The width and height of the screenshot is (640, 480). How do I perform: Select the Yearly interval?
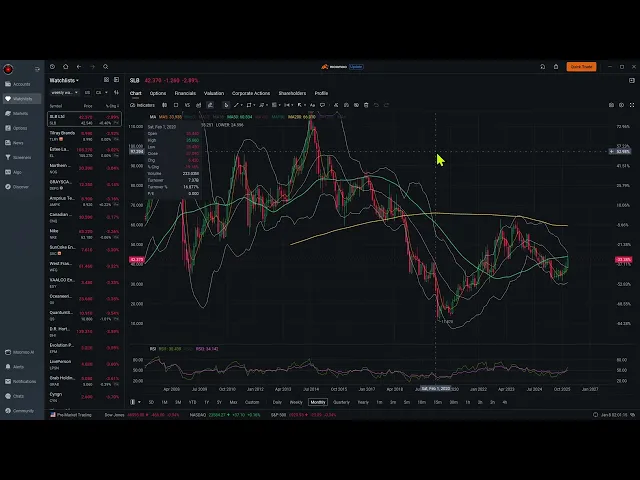[363, 402]
